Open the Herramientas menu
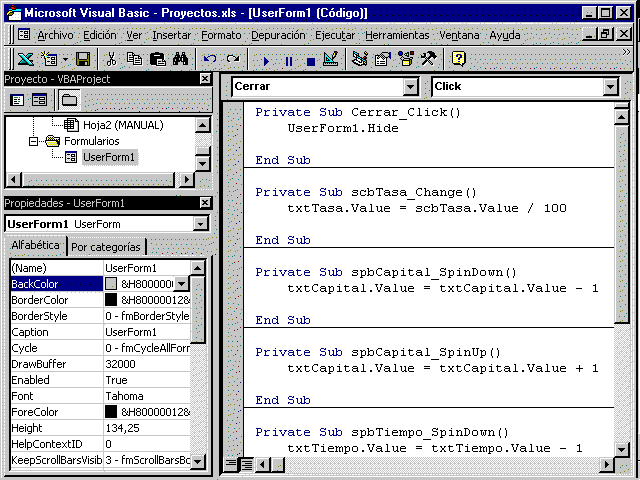The height and width of the screenshot is (480, 640). [x=397, y=36]
